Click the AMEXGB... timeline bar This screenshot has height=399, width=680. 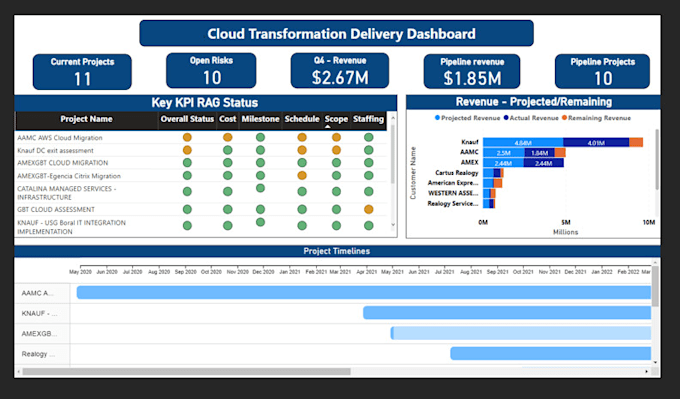tap(521, 333)
